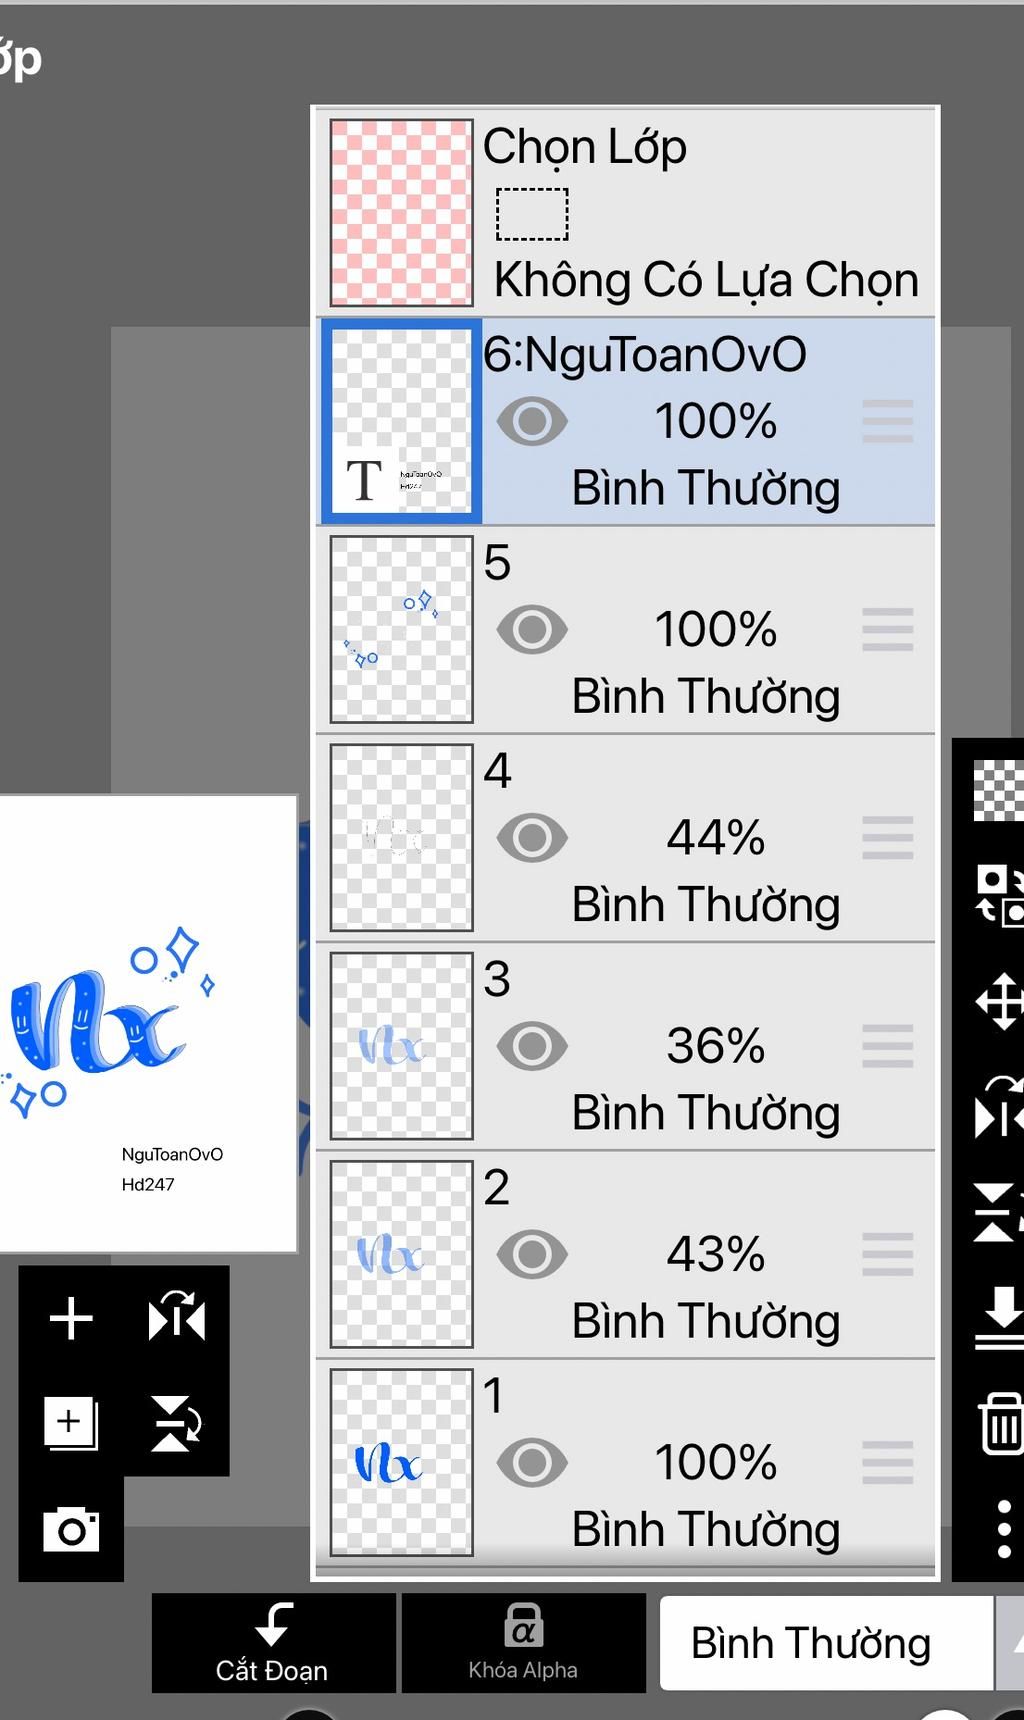This screenshot has width=1024, height=1720.
Task: Click the pink checkered Chọn Lớp thumbnail
Action: (401, 213)
